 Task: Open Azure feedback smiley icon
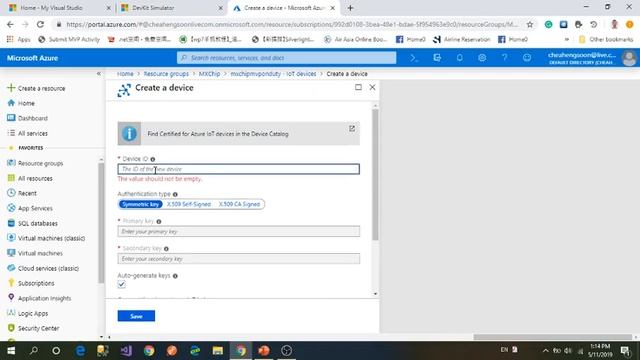pyautogui.click(x=527, y=58)
